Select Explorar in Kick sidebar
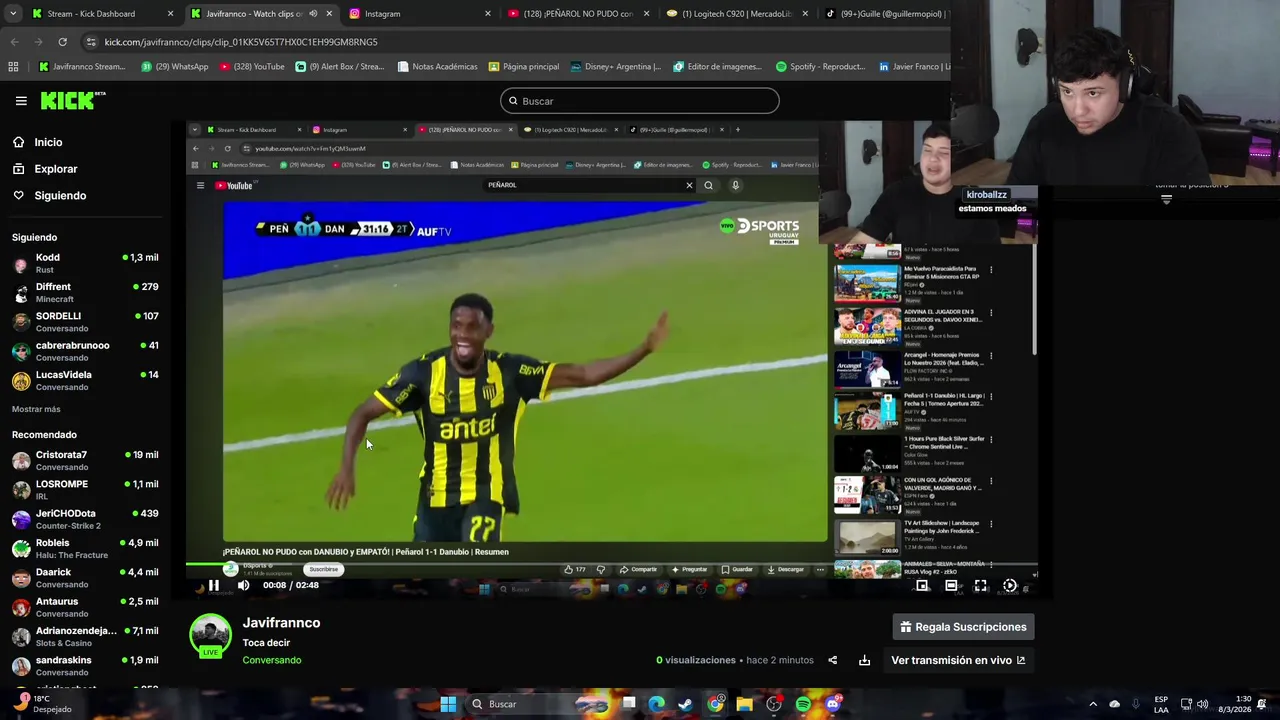Viewport: 1280px width, 720px height. (55, 169)
